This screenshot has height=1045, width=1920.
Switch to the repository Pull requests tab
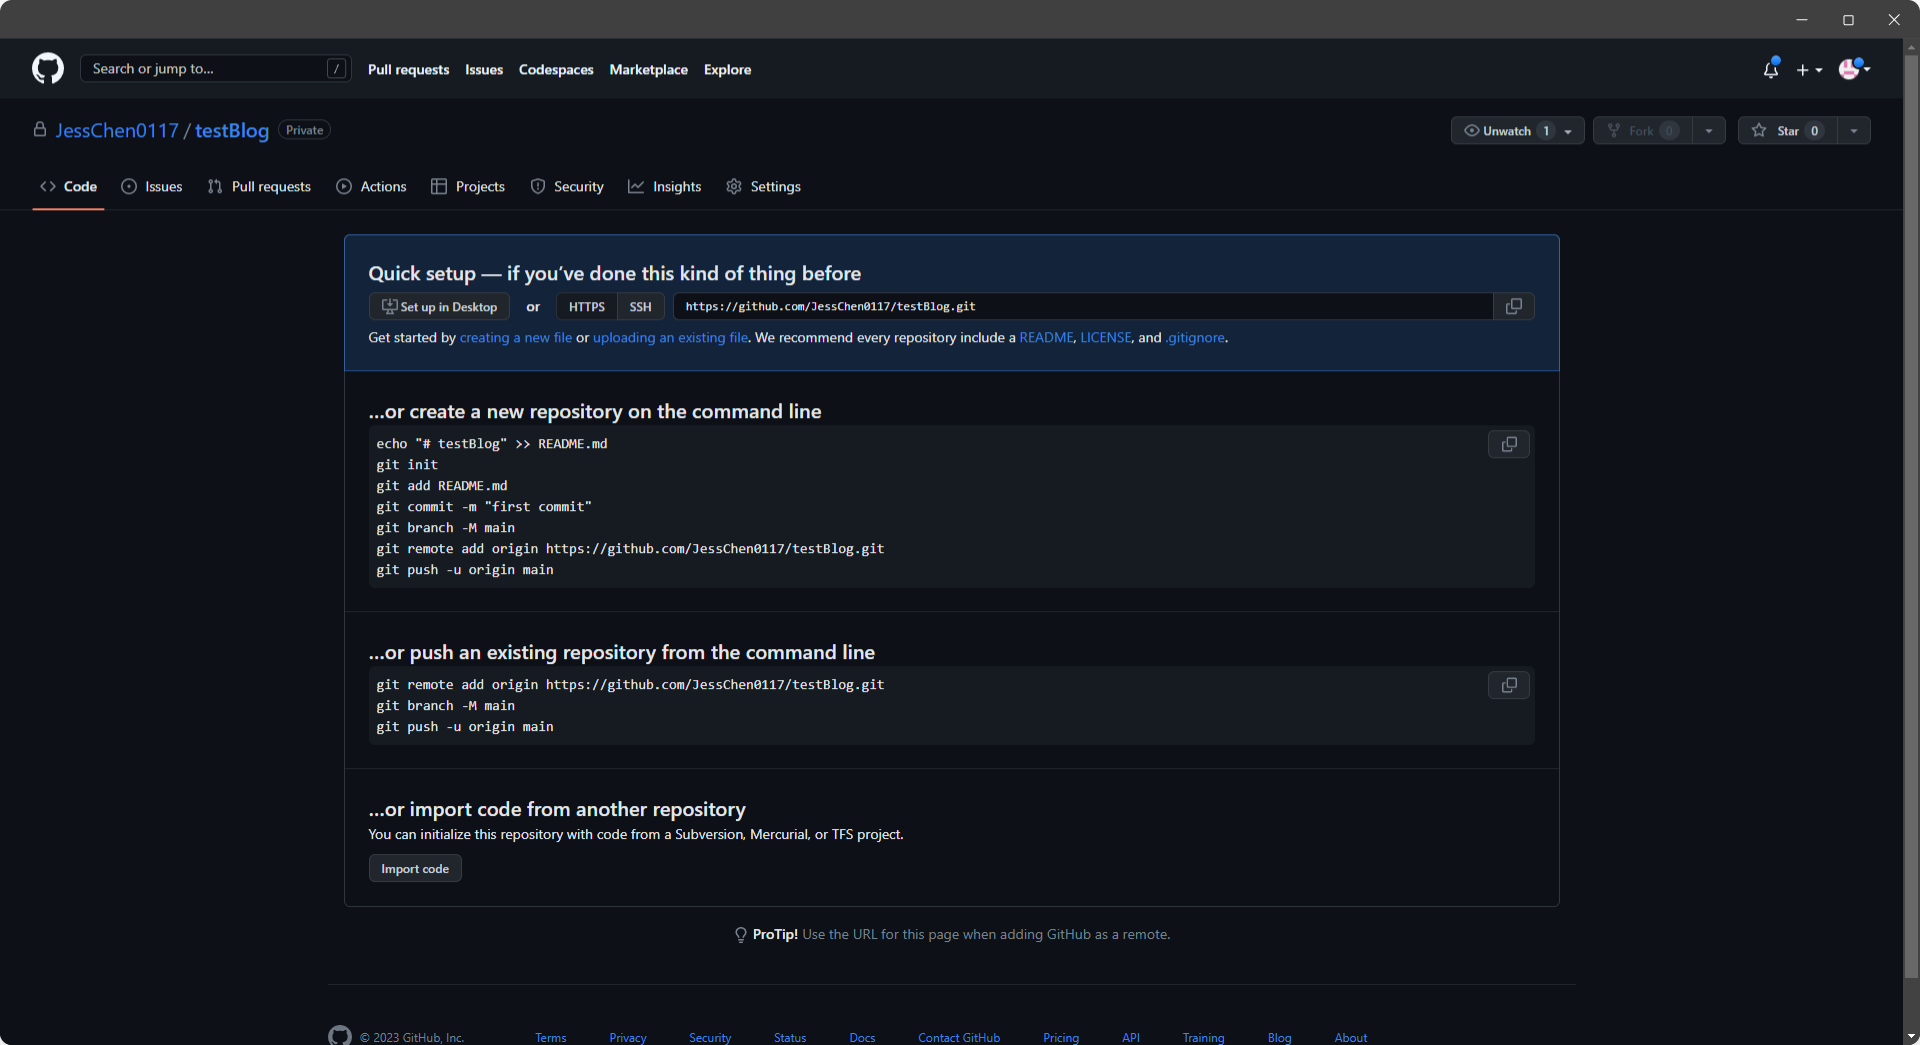click(259, 187)
